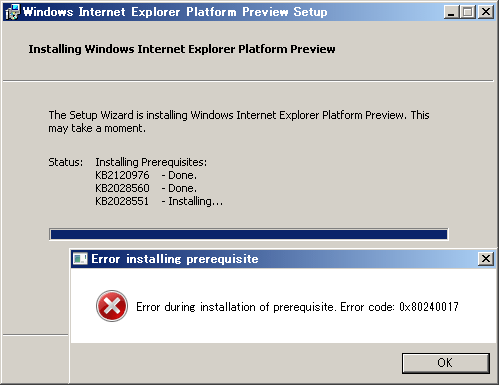
Task: Confirm the error with the OK button
Action: 446,363
